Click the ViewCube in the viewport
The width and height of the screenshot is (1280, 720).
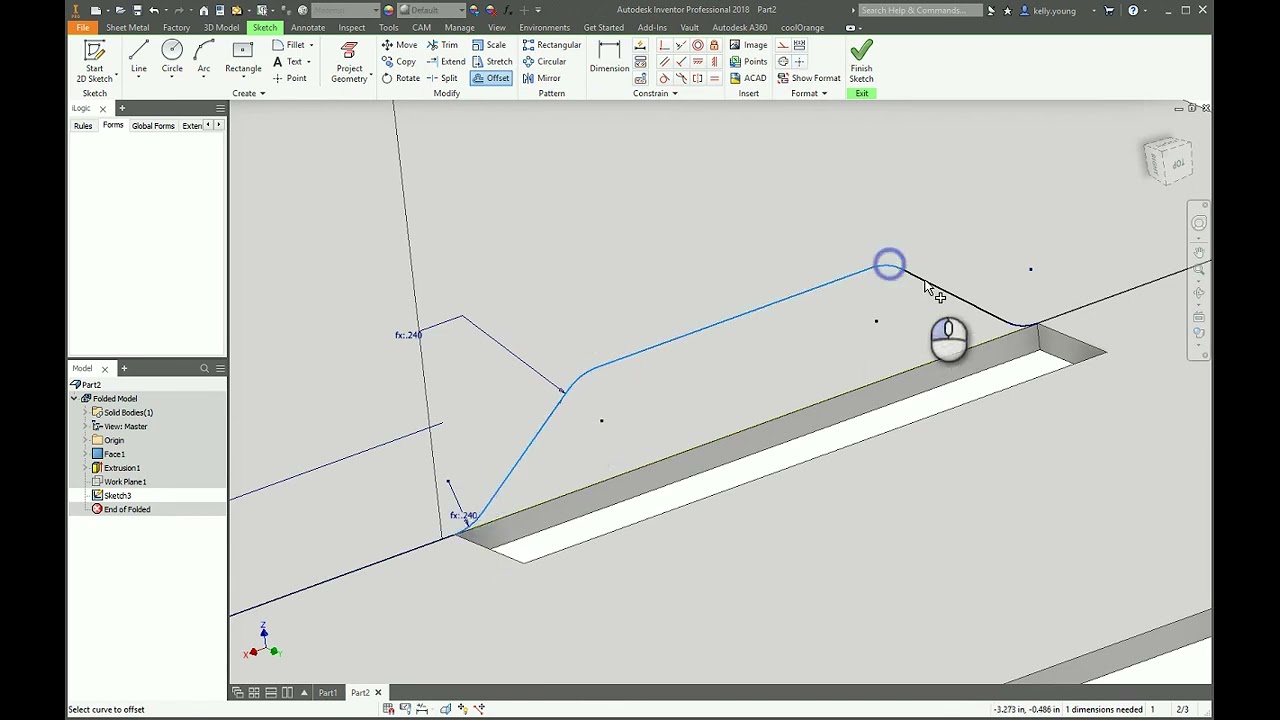pyautogui.click(x=1168, y=161)
